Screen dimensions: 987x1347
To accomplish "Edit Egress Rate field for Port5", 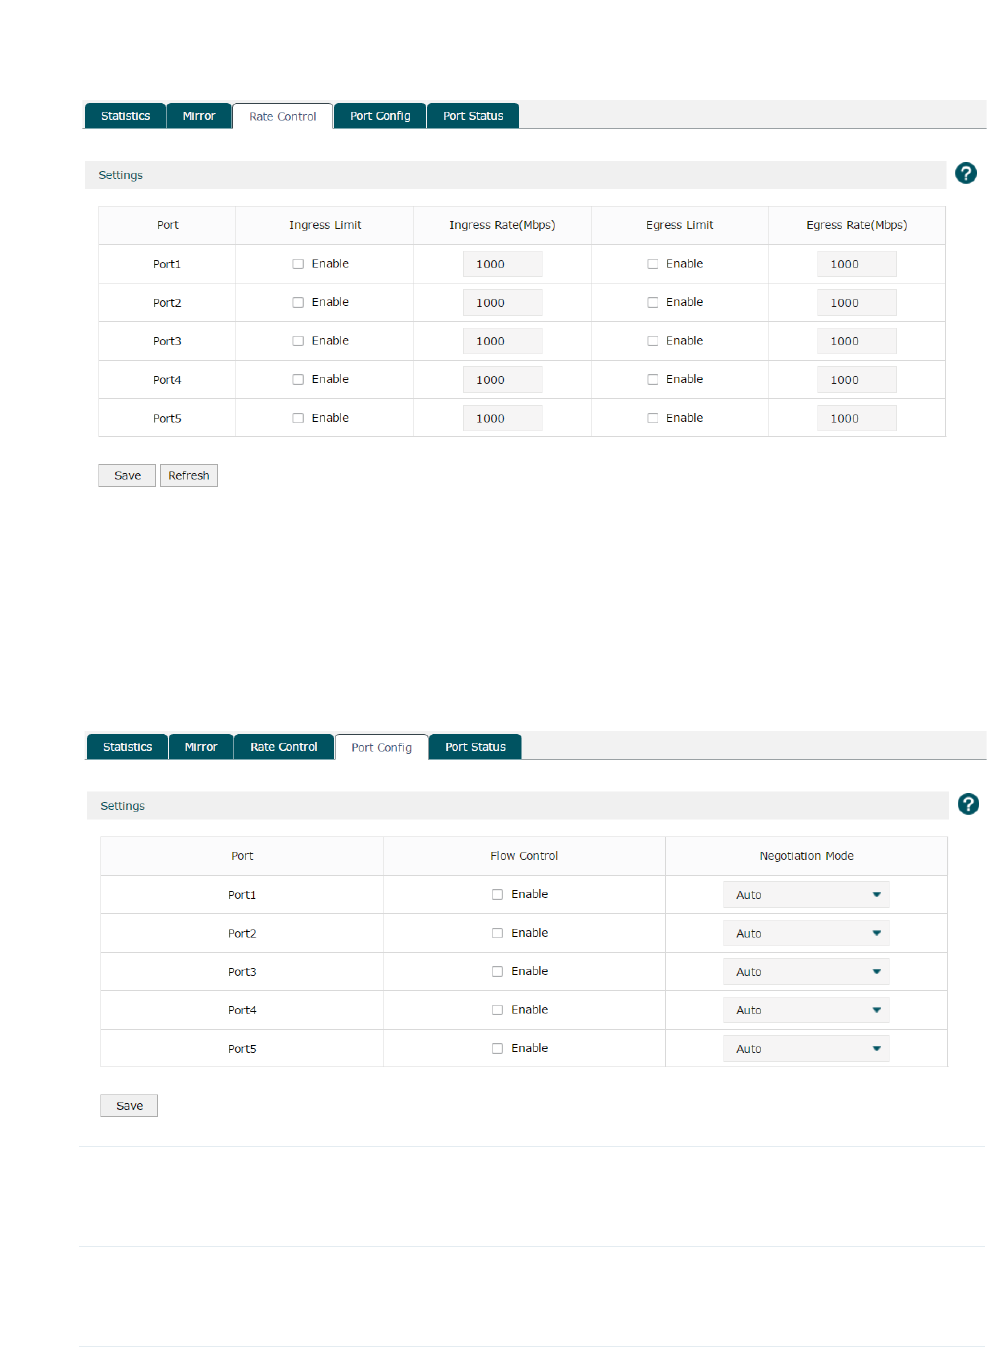I will (x=857, y=418).
